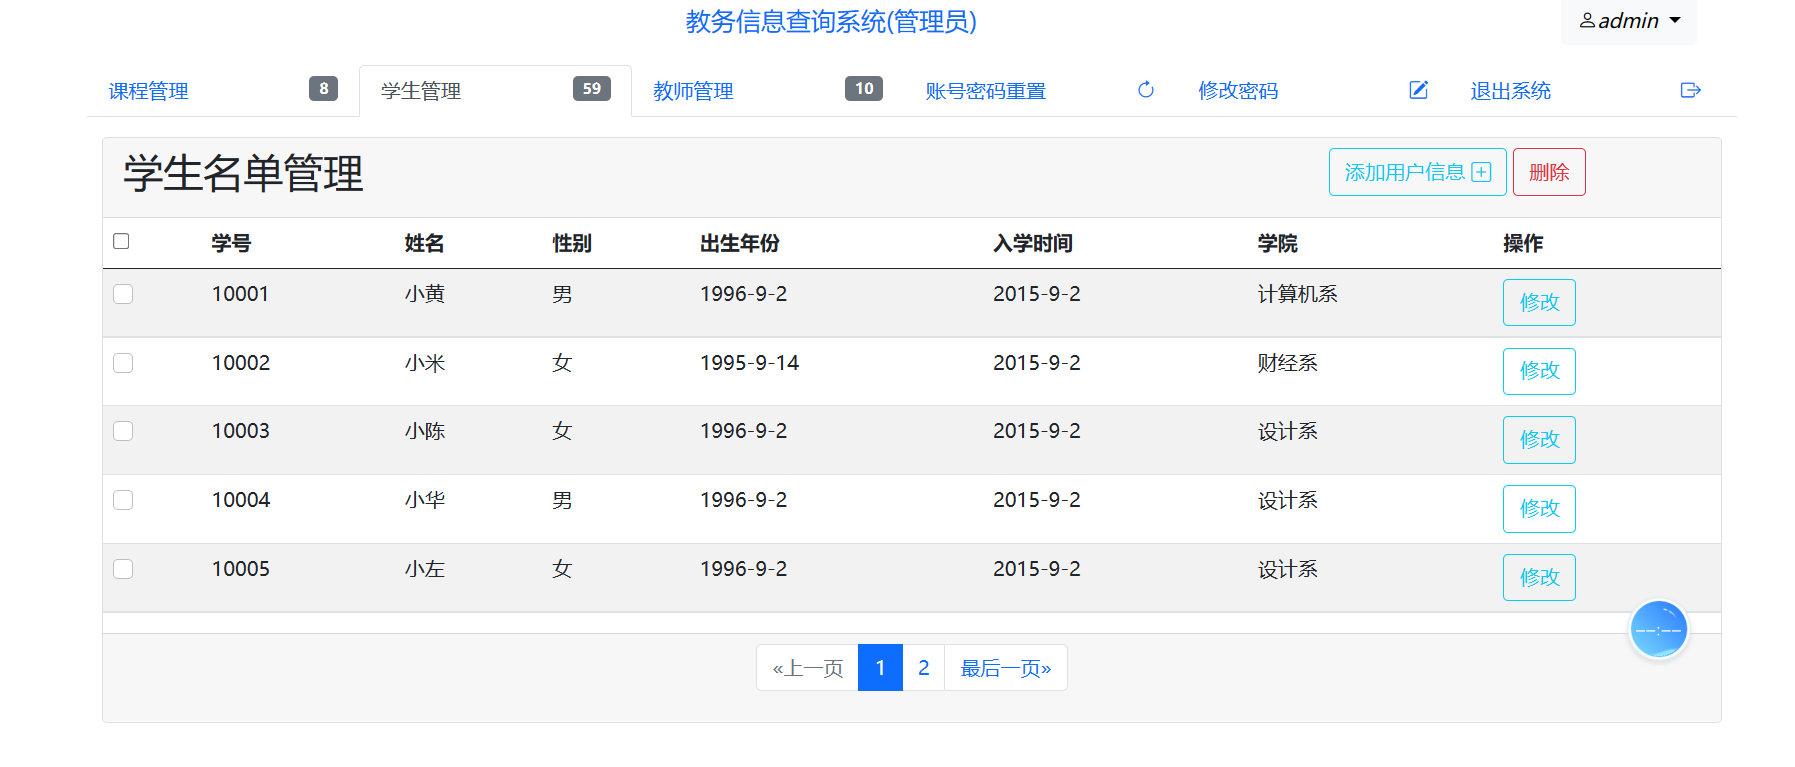Toggle the select-all checkbox in table header

pyautogui.click(x=122, y=241)
